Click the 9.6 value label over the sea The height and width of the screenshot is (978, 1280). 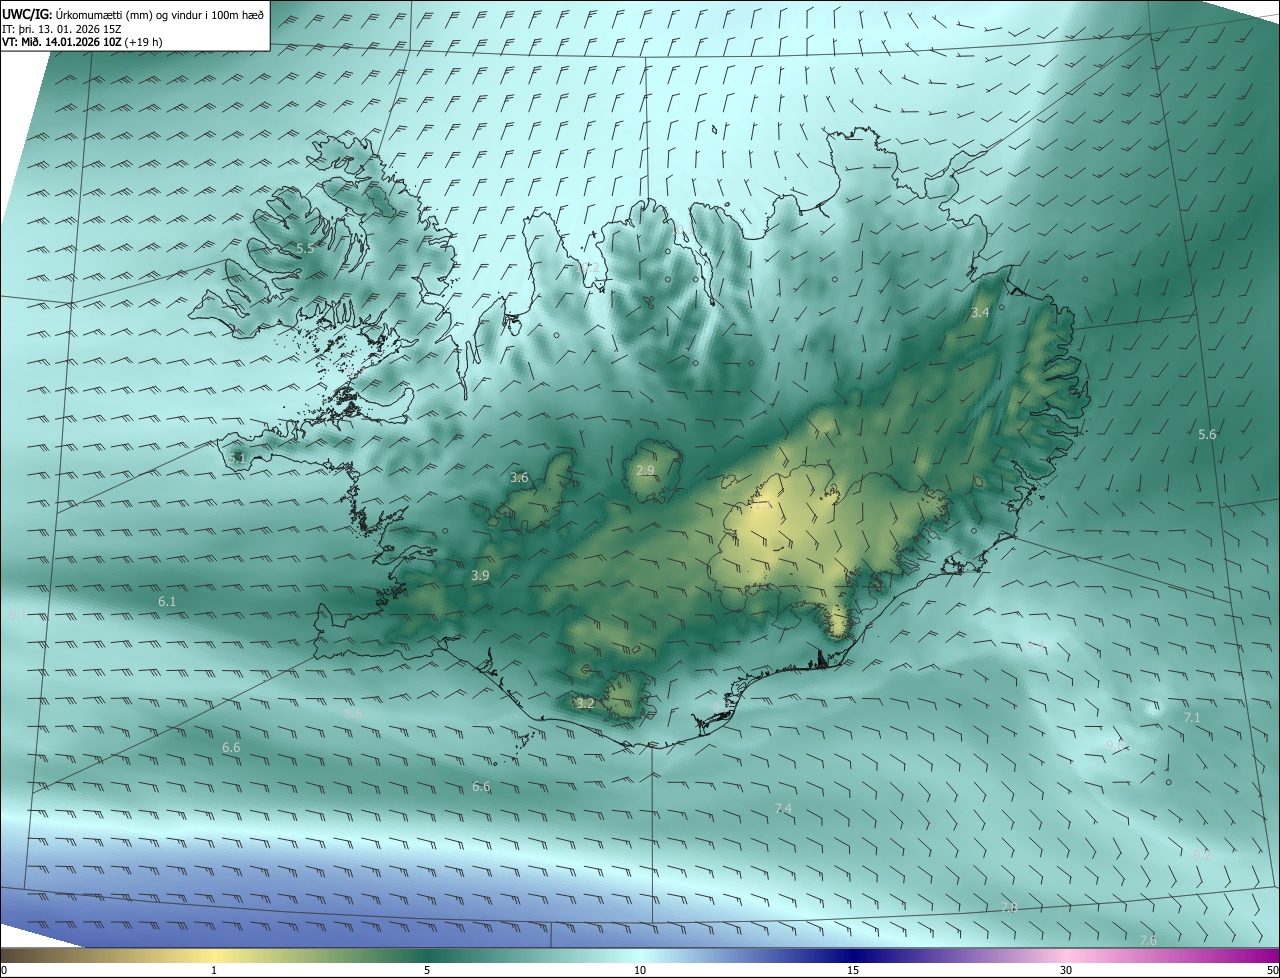pyautogui.click(x=1115, y=744)
